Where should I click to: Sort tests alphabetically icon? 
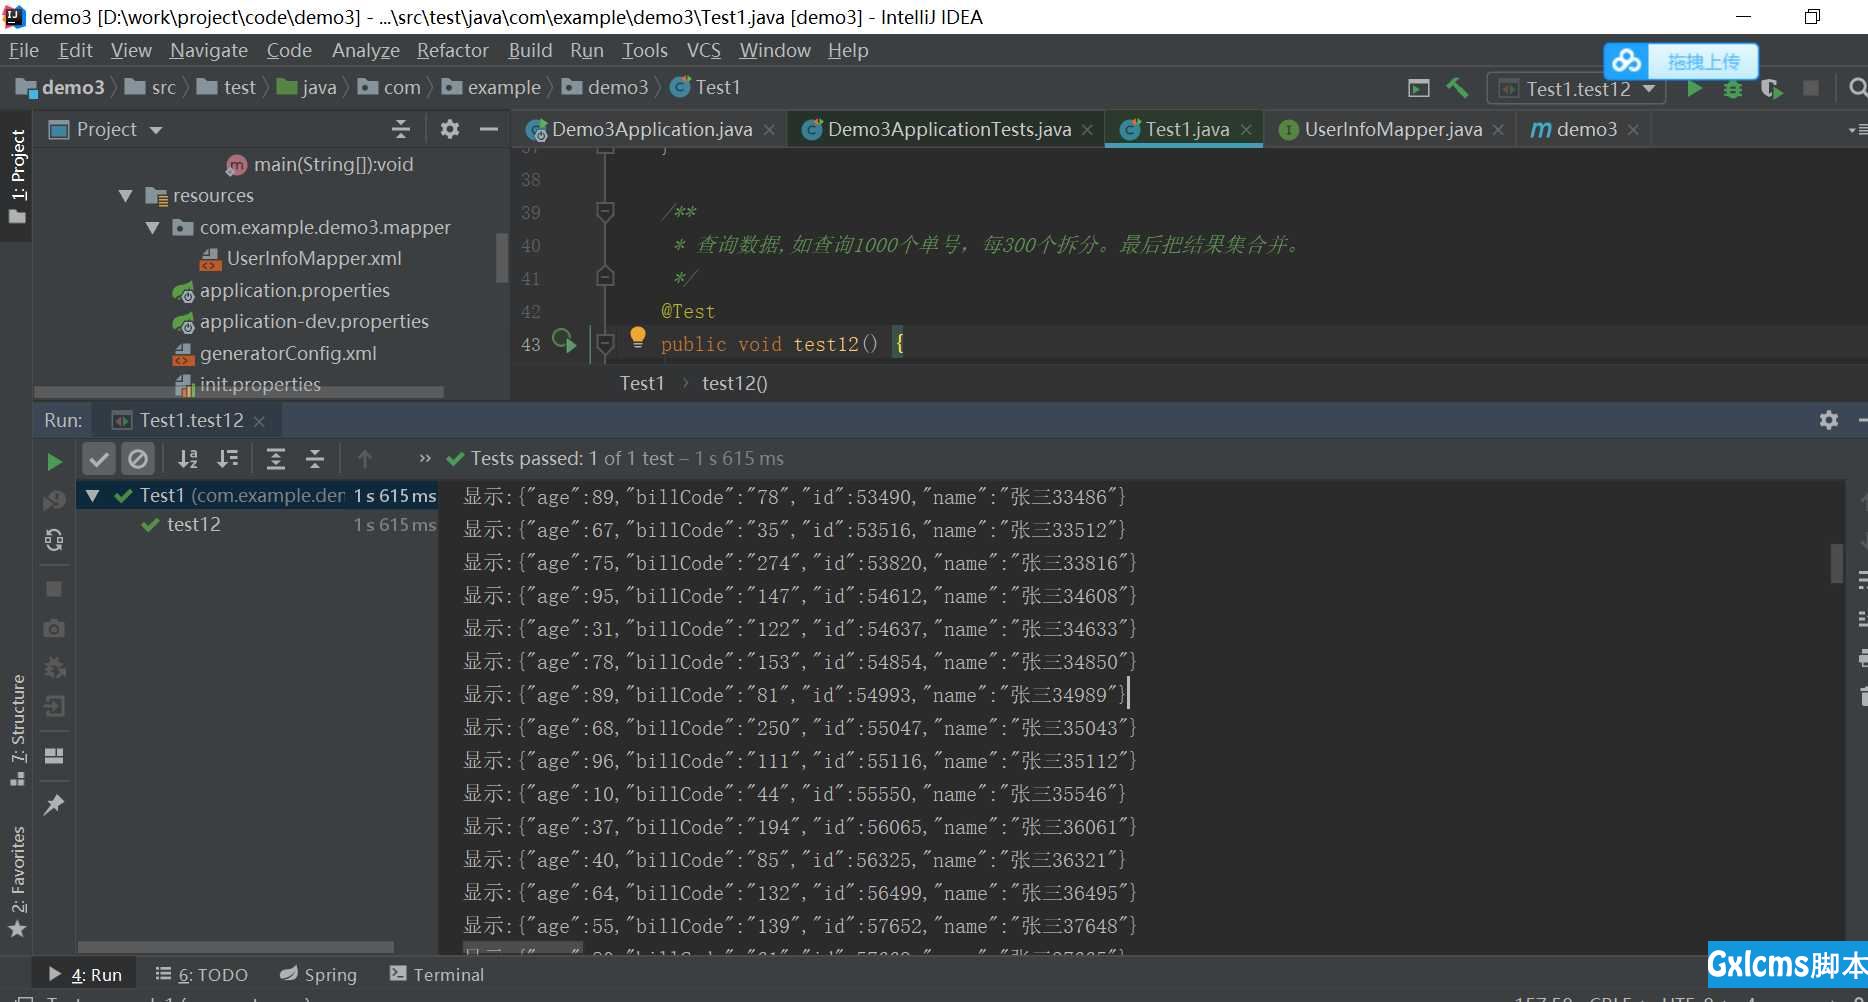tap(188, 459)
